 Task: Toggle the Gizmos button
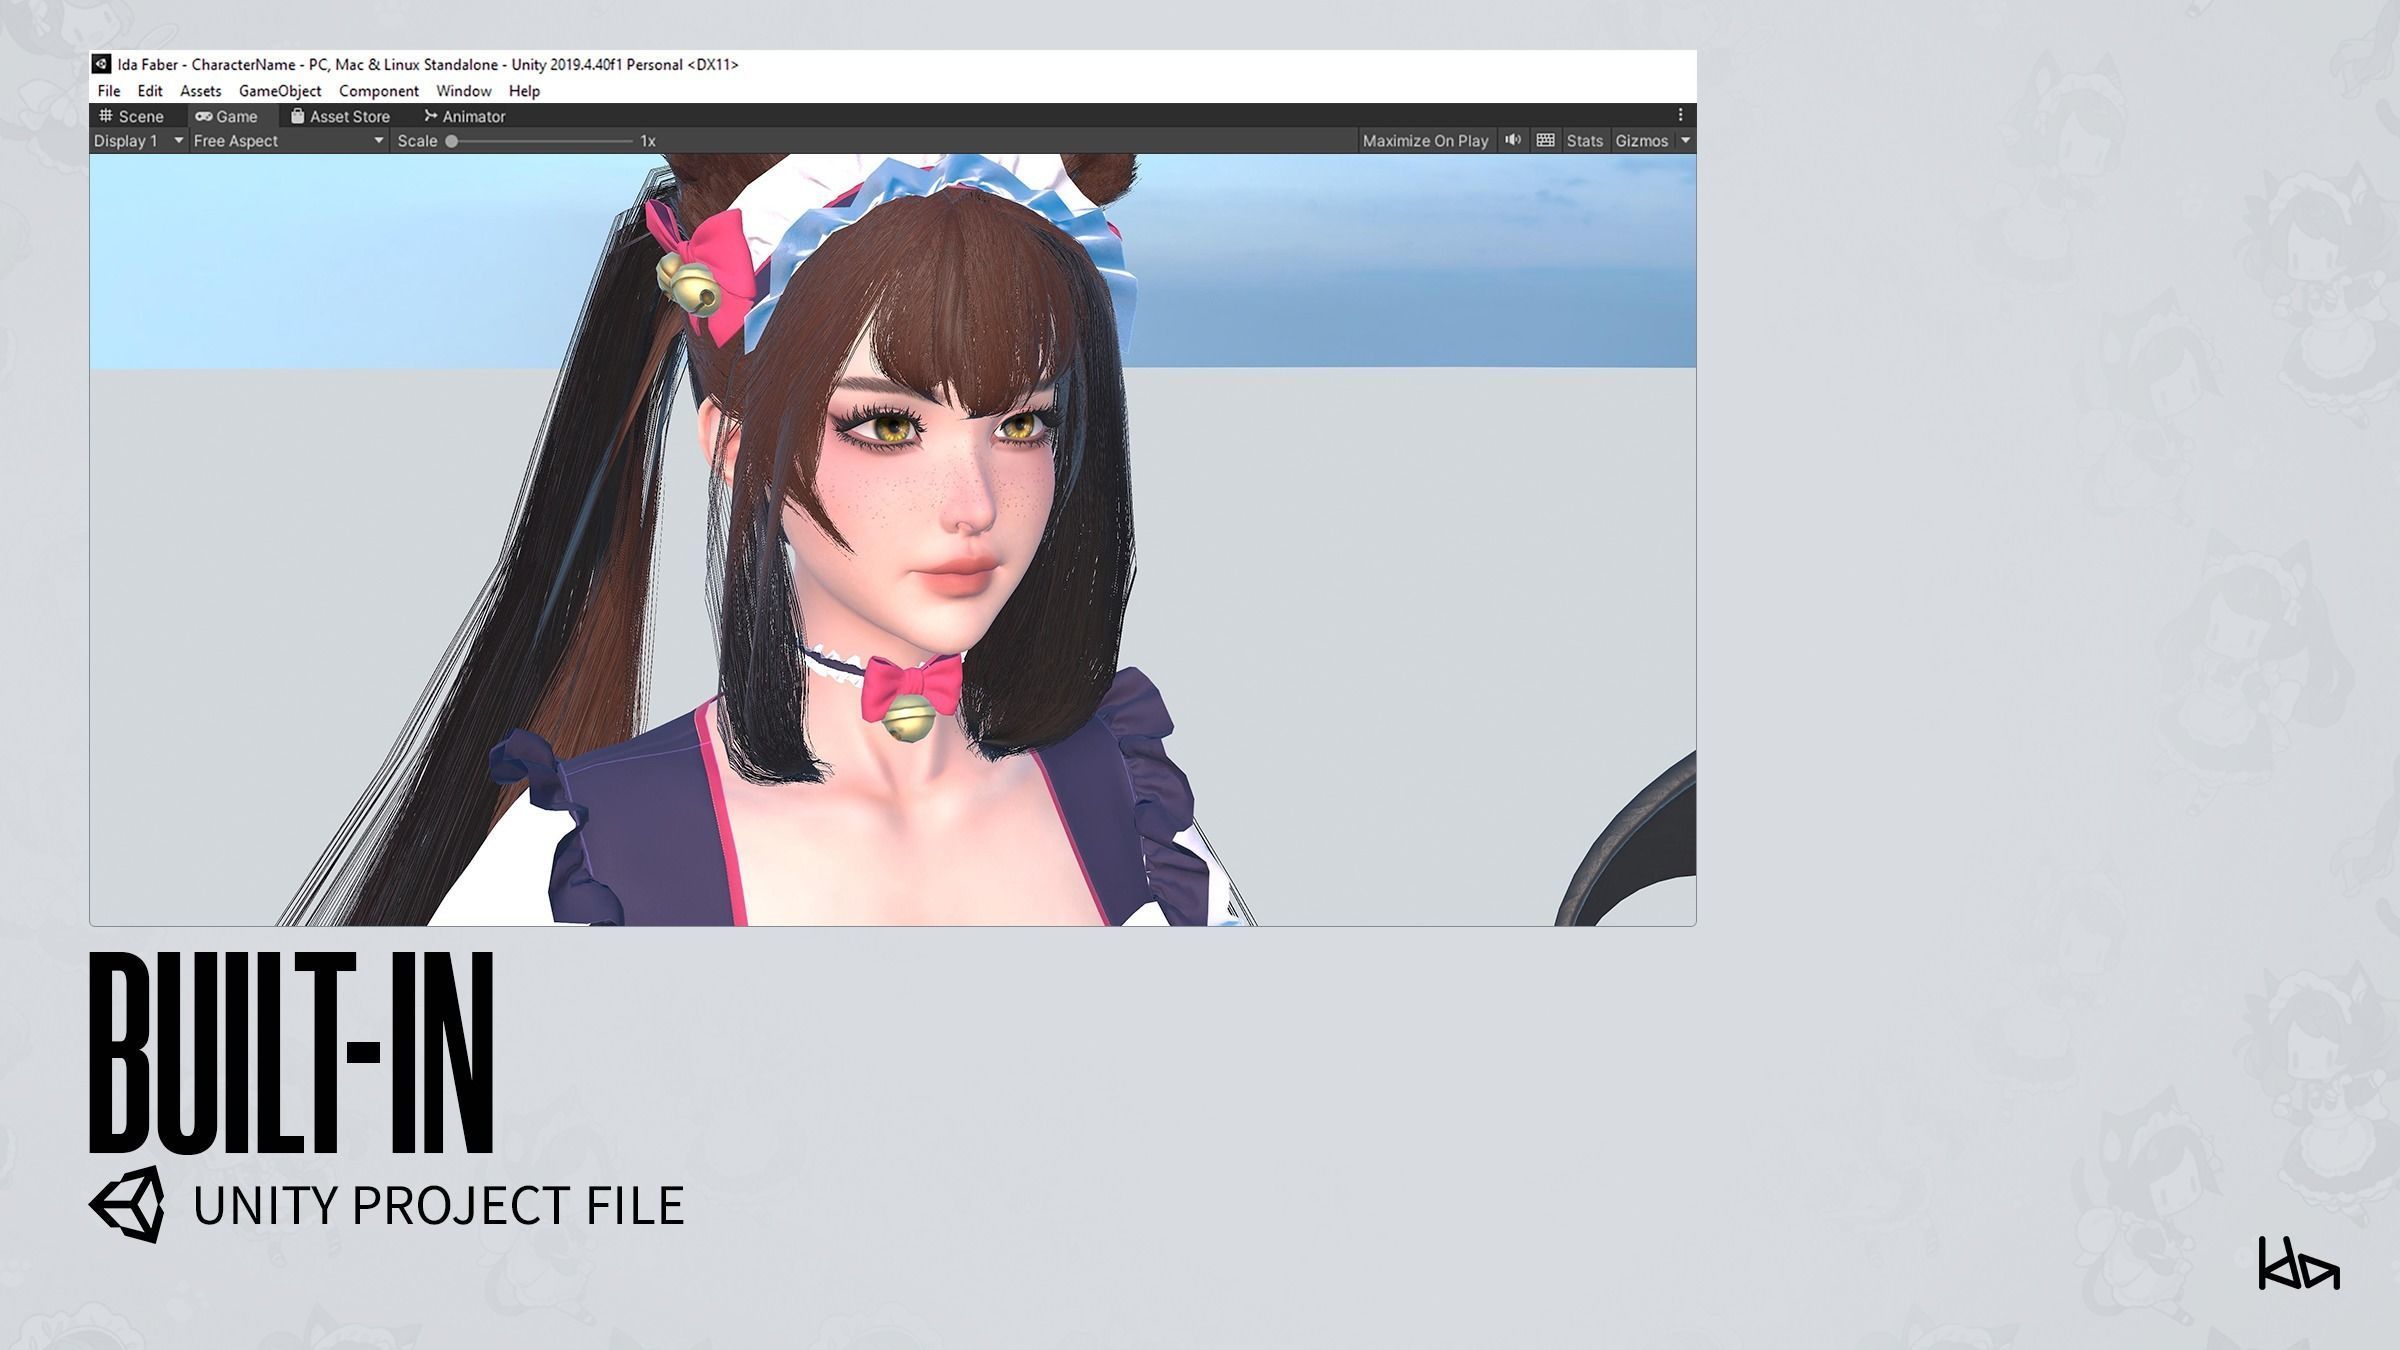1642,141
